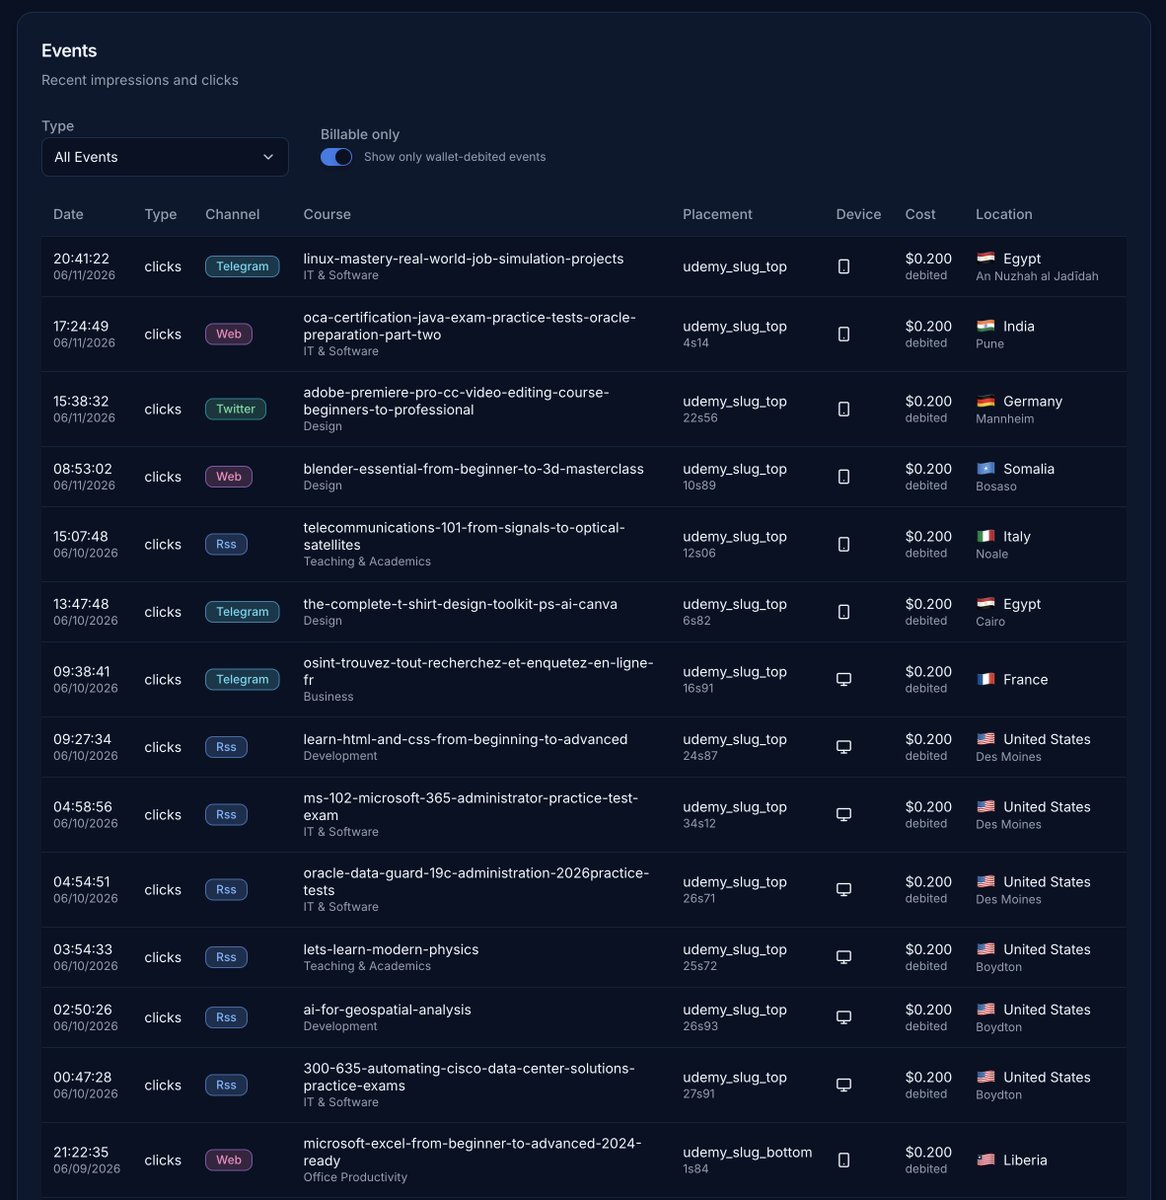Screen dimensions: 1166x1200
Task: Click the Egypt flag in the Cairo row
Action: tap(986, 604)
